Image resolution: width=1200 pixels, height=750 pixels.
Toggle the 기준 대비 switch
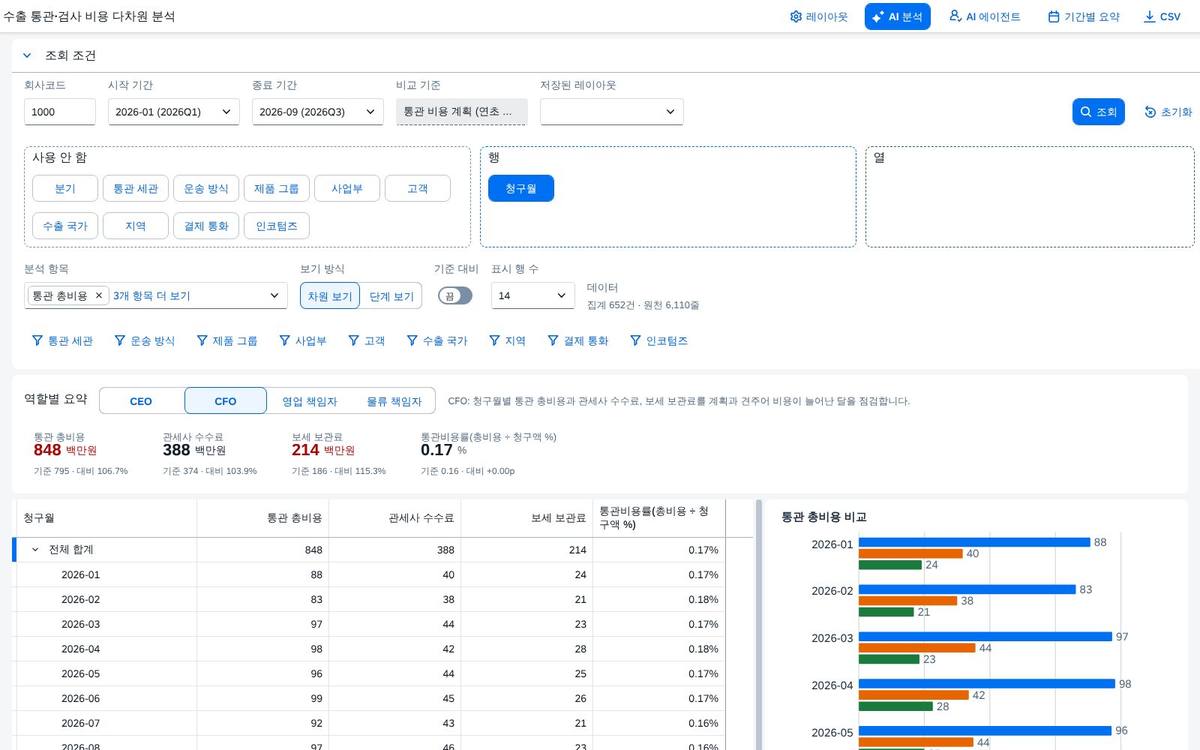(455, 296)
